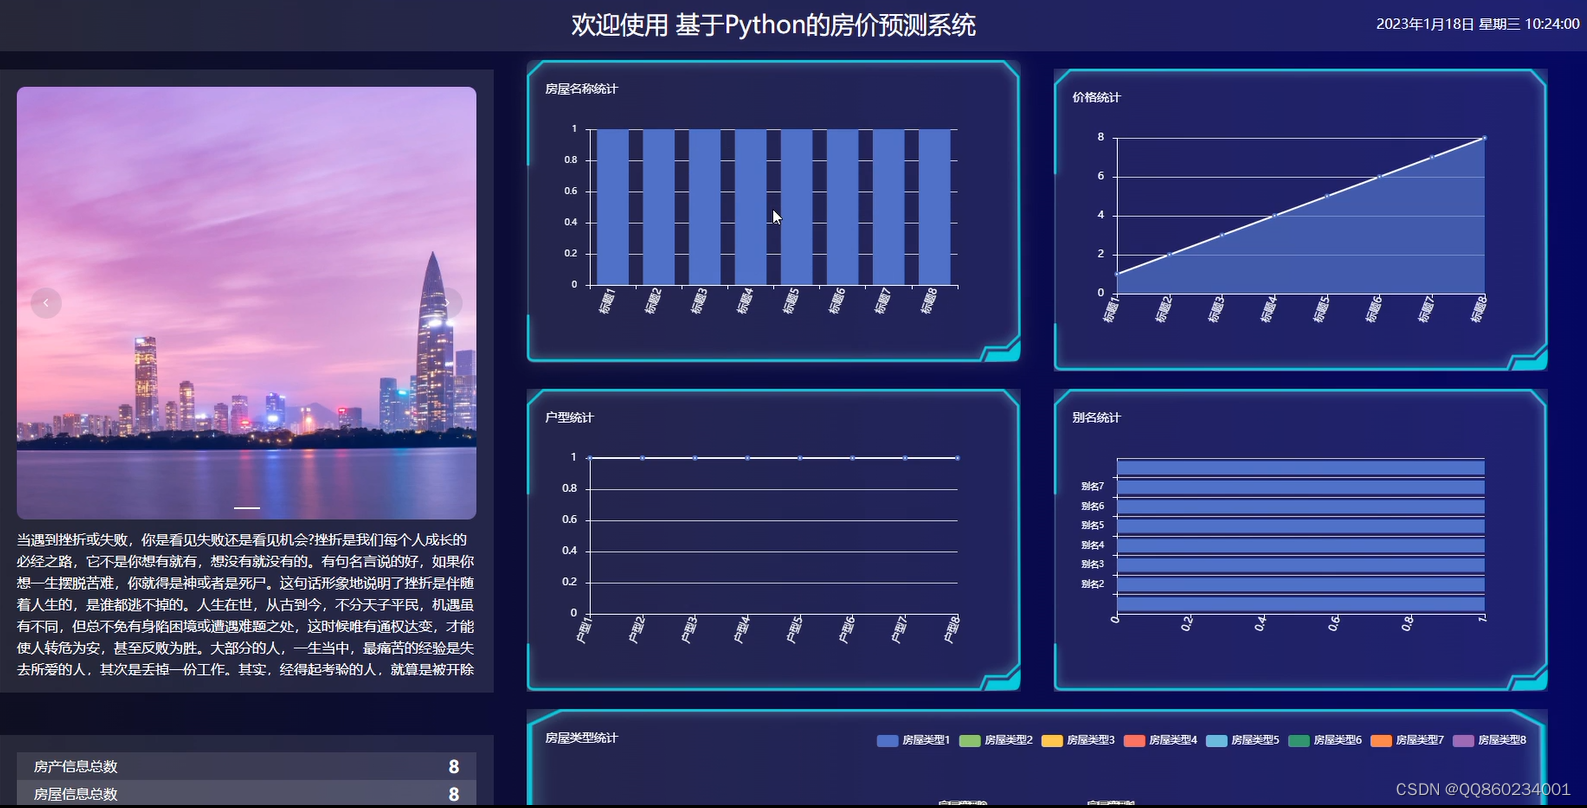The image size is (1587, 808).
Task: Click the 别名统计 chart title
Action: pos(1096,418)
